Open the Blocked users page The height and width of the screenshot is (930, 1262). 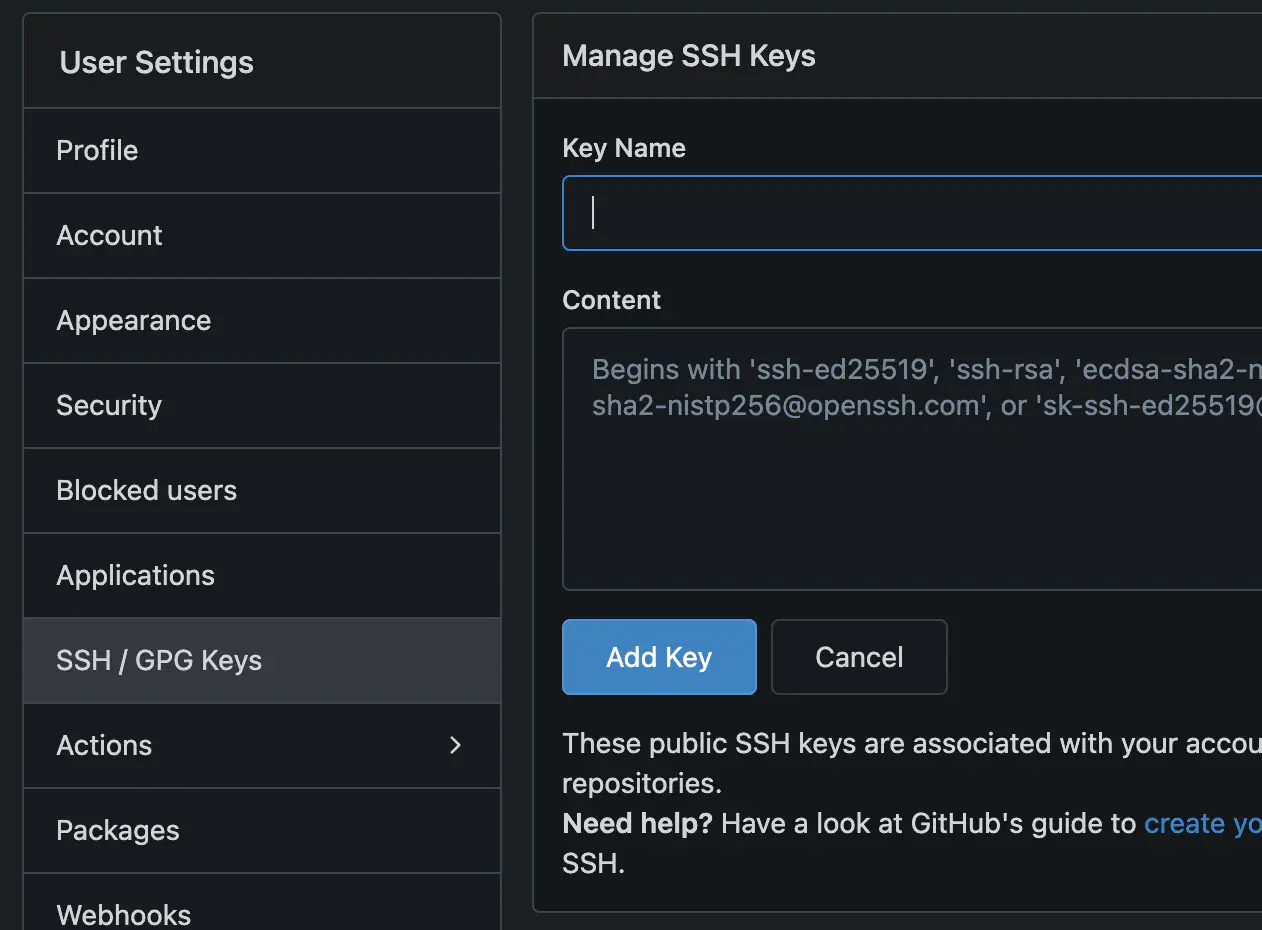[x=146, y=490]
